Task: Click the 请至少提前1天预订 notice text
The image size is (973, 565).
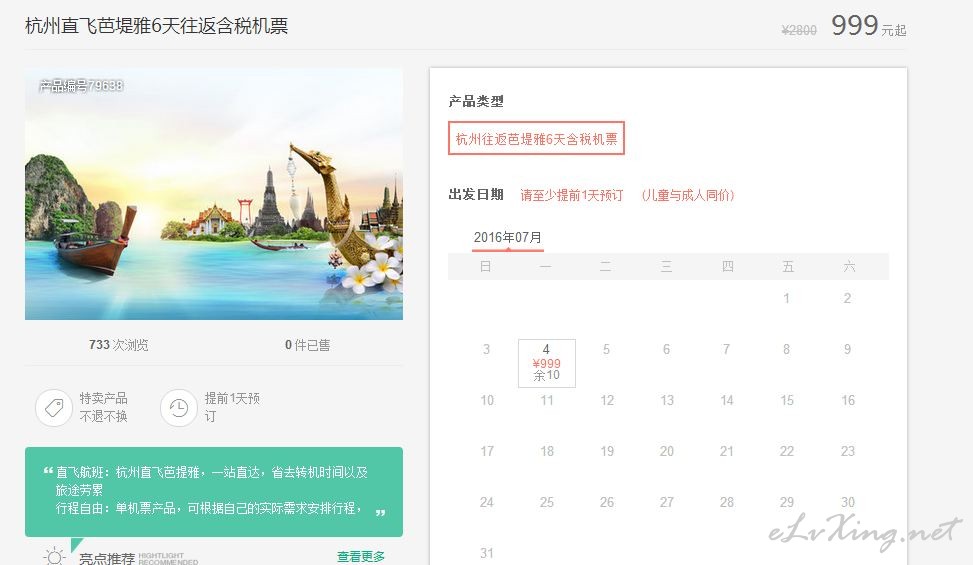Action: click(572, 195)
